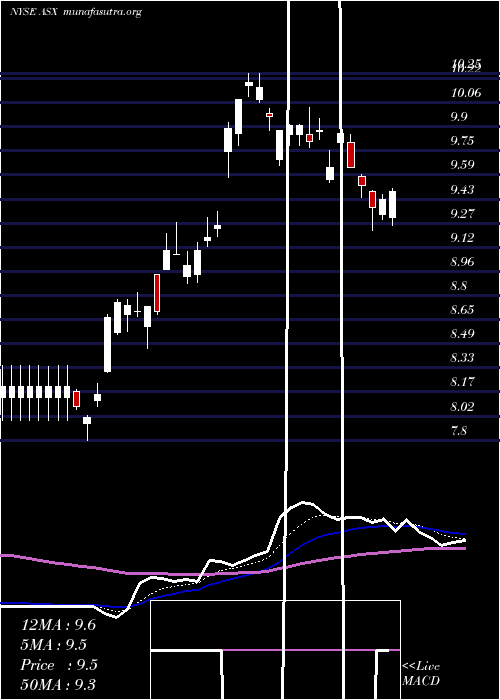
Task: Click the 50MA : 9.3 legend value
Action: [58, 685]
